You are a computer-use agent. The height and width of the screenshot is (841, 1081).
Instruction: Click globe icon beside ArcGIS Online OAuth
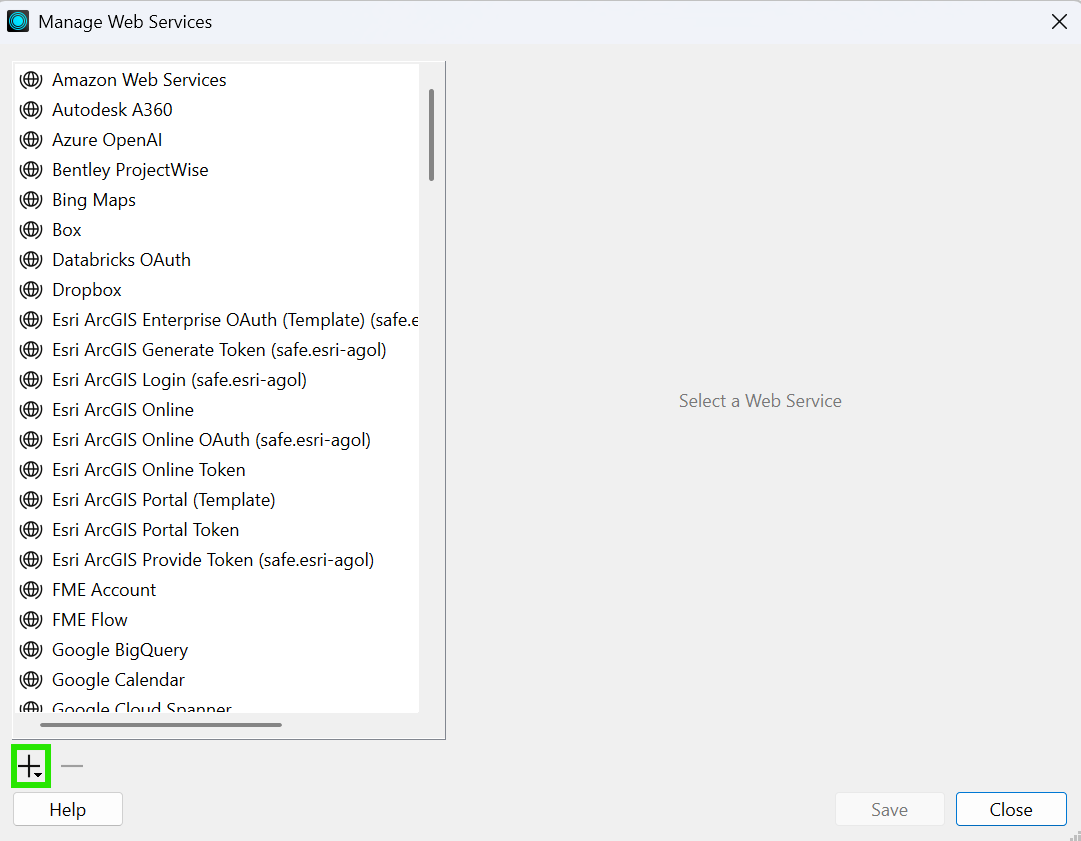pyautogui.click(x=31, y=440)
